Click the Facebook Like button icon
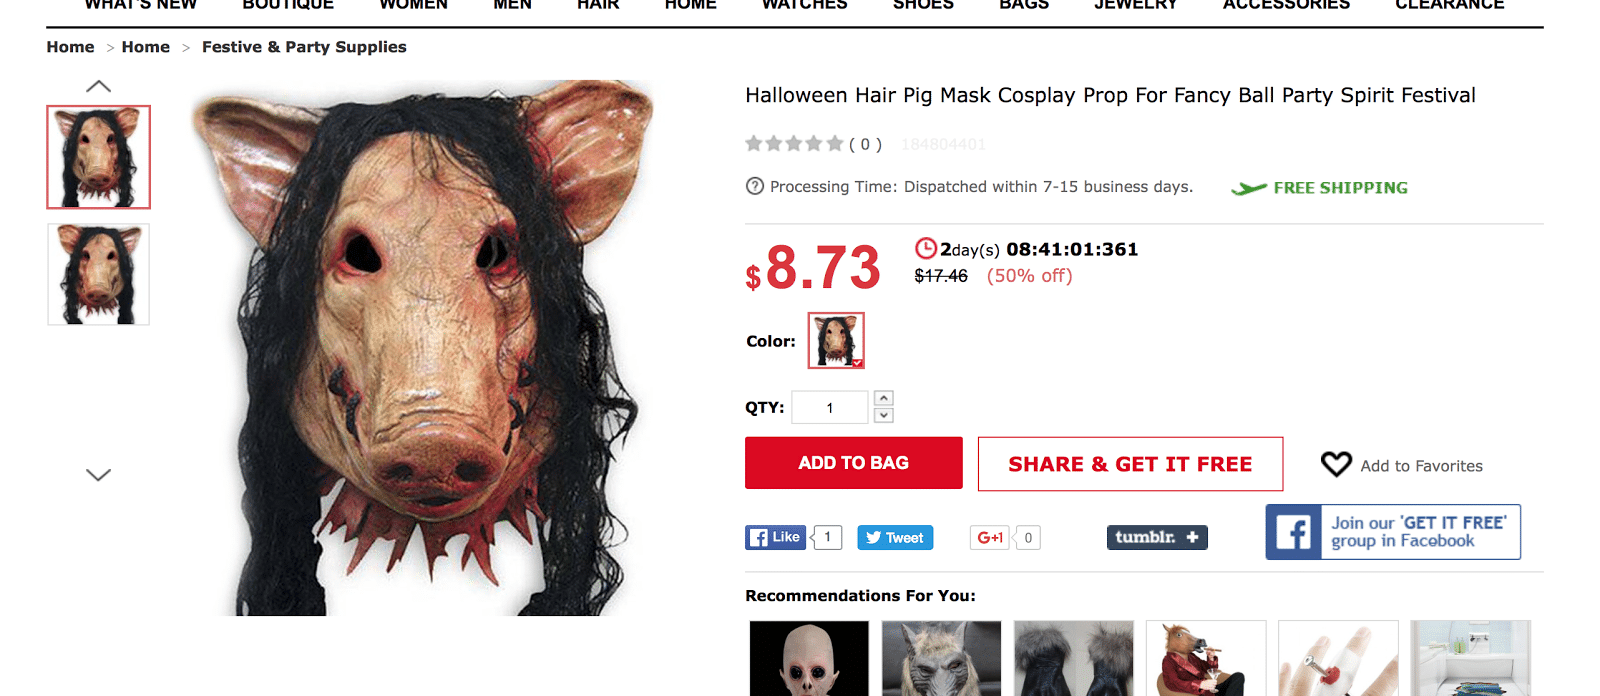The height and width of the screenshot is (696, 1600). click(x=776, y=537)
